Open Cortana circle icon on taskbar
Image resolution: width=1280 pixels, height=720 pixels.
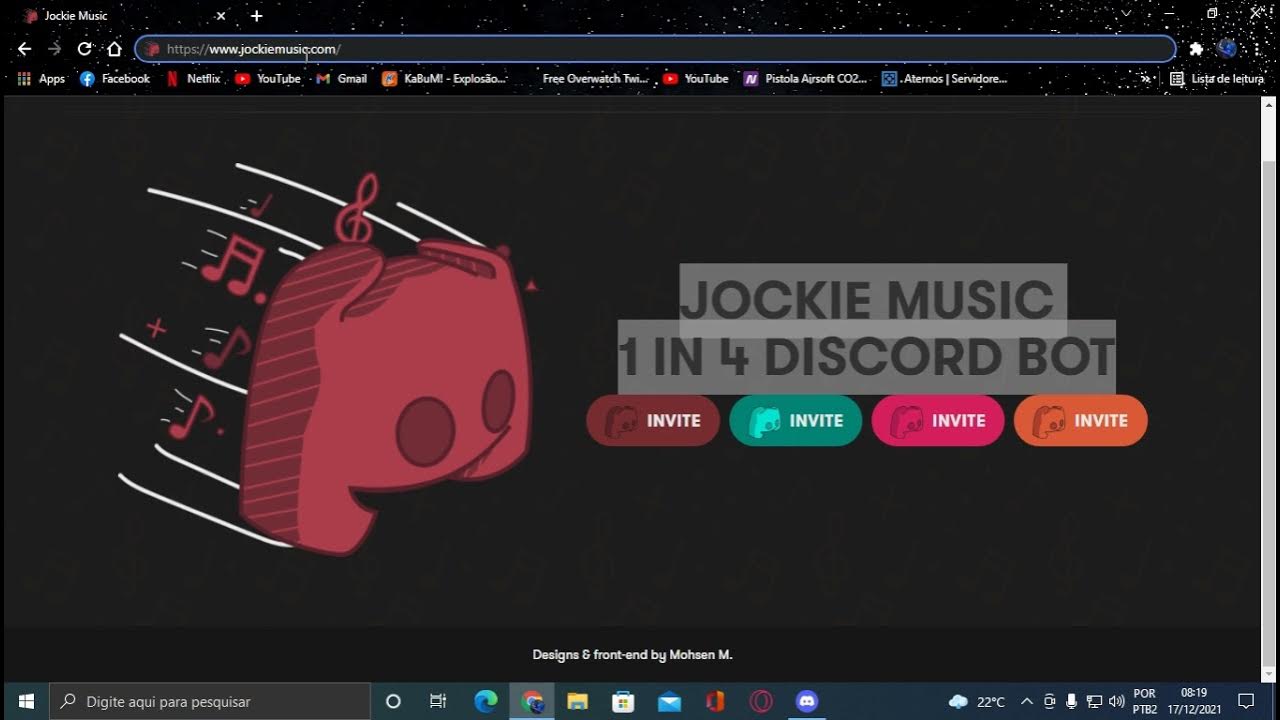coord(393,702)
